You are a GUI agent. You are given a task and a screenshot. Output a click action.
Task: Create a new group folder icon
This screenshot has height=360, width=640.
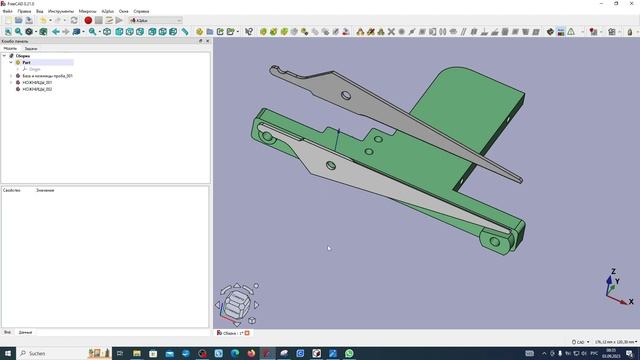(210, 32)
